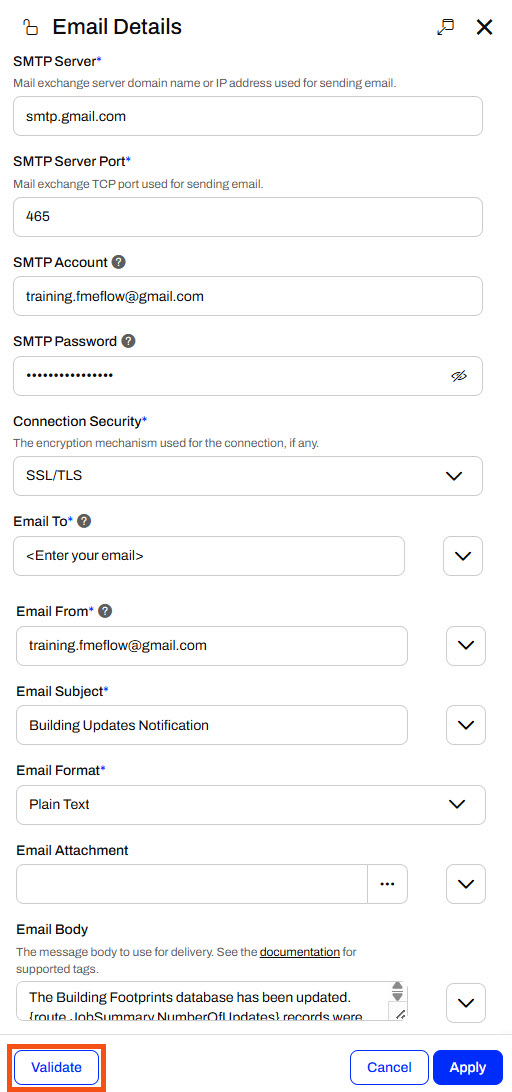Open SMTP Account help tooltip icon

119,262
